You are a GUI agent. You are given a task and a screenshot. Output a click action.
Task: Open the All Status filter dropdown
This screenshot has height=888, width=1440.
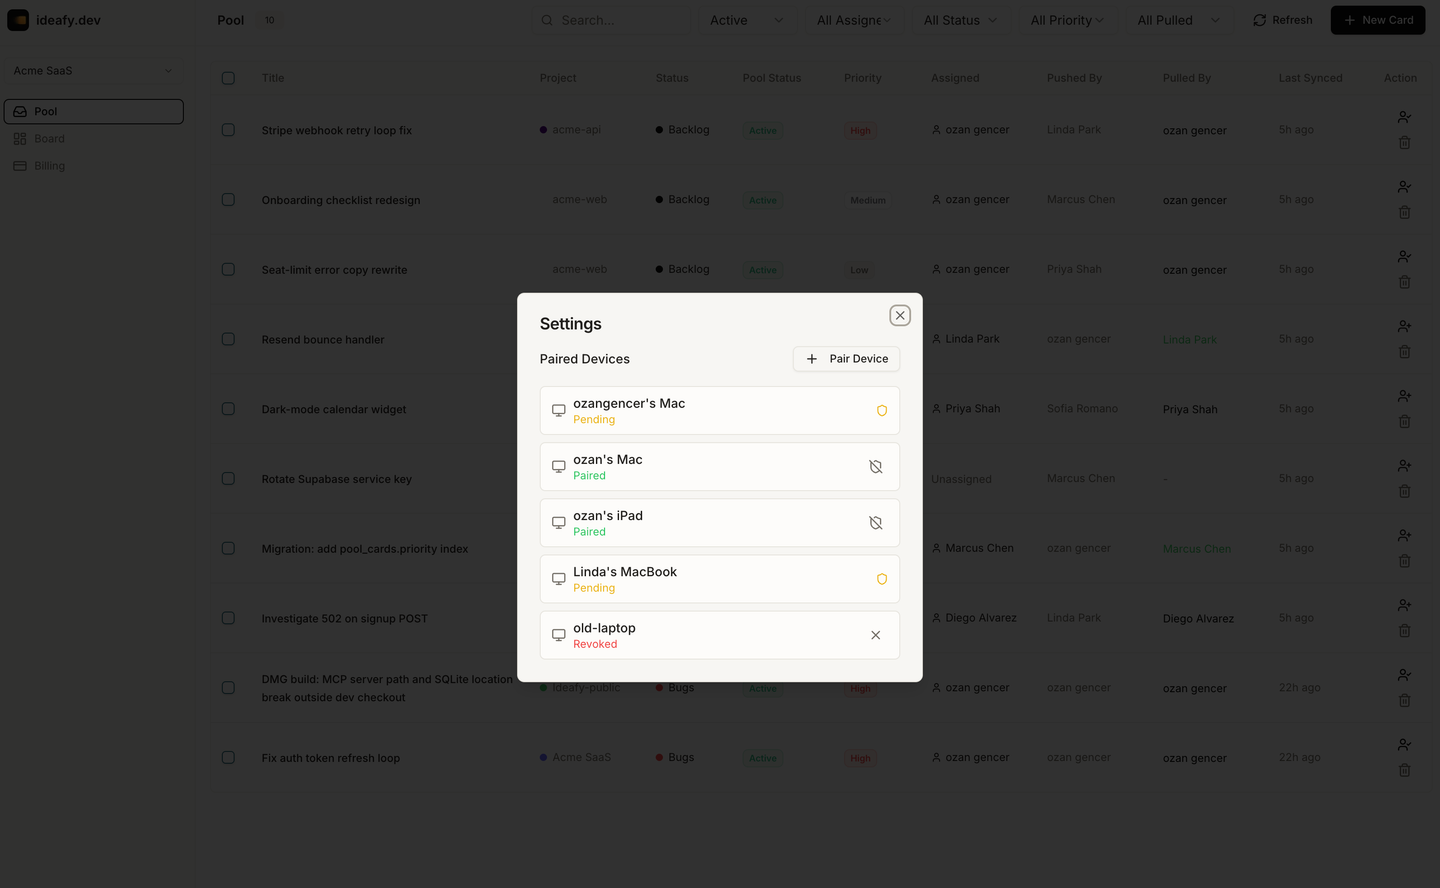tap(961, 20)
